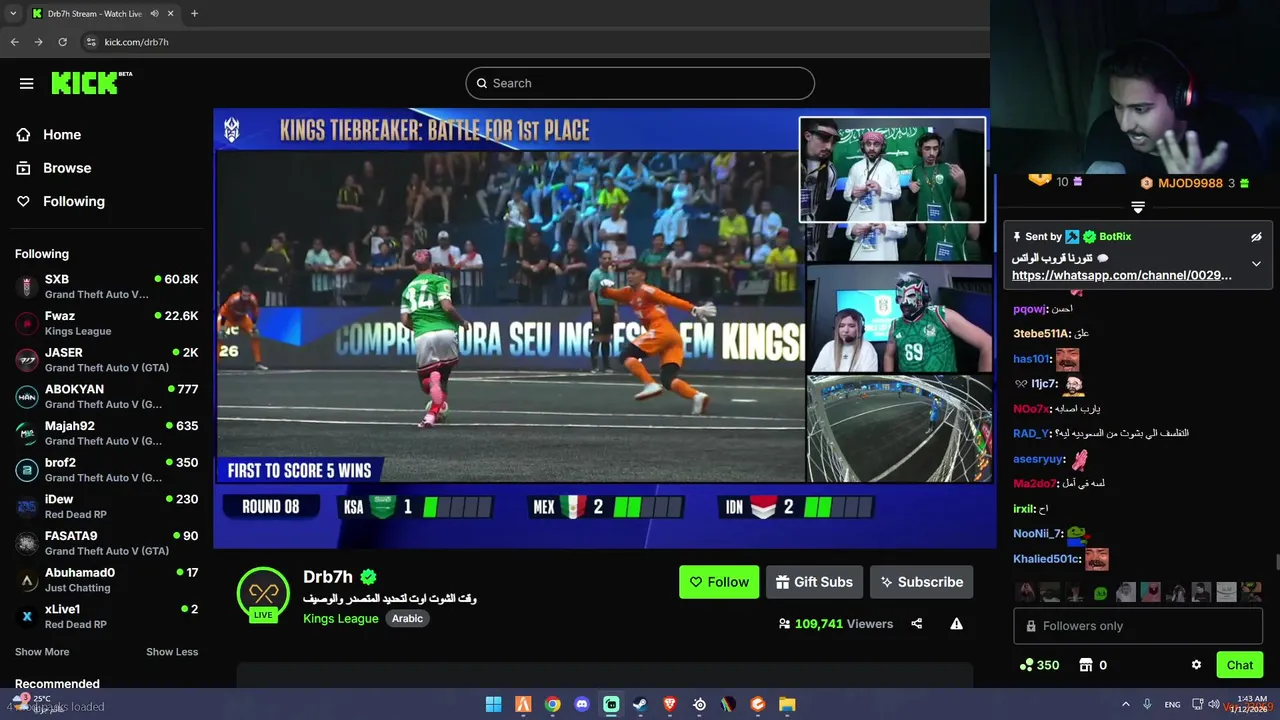Image resolution: width=1280 pixels, height=720 pixels.
Task: Open the browser tab list dropdown
Action: point(12,14)
